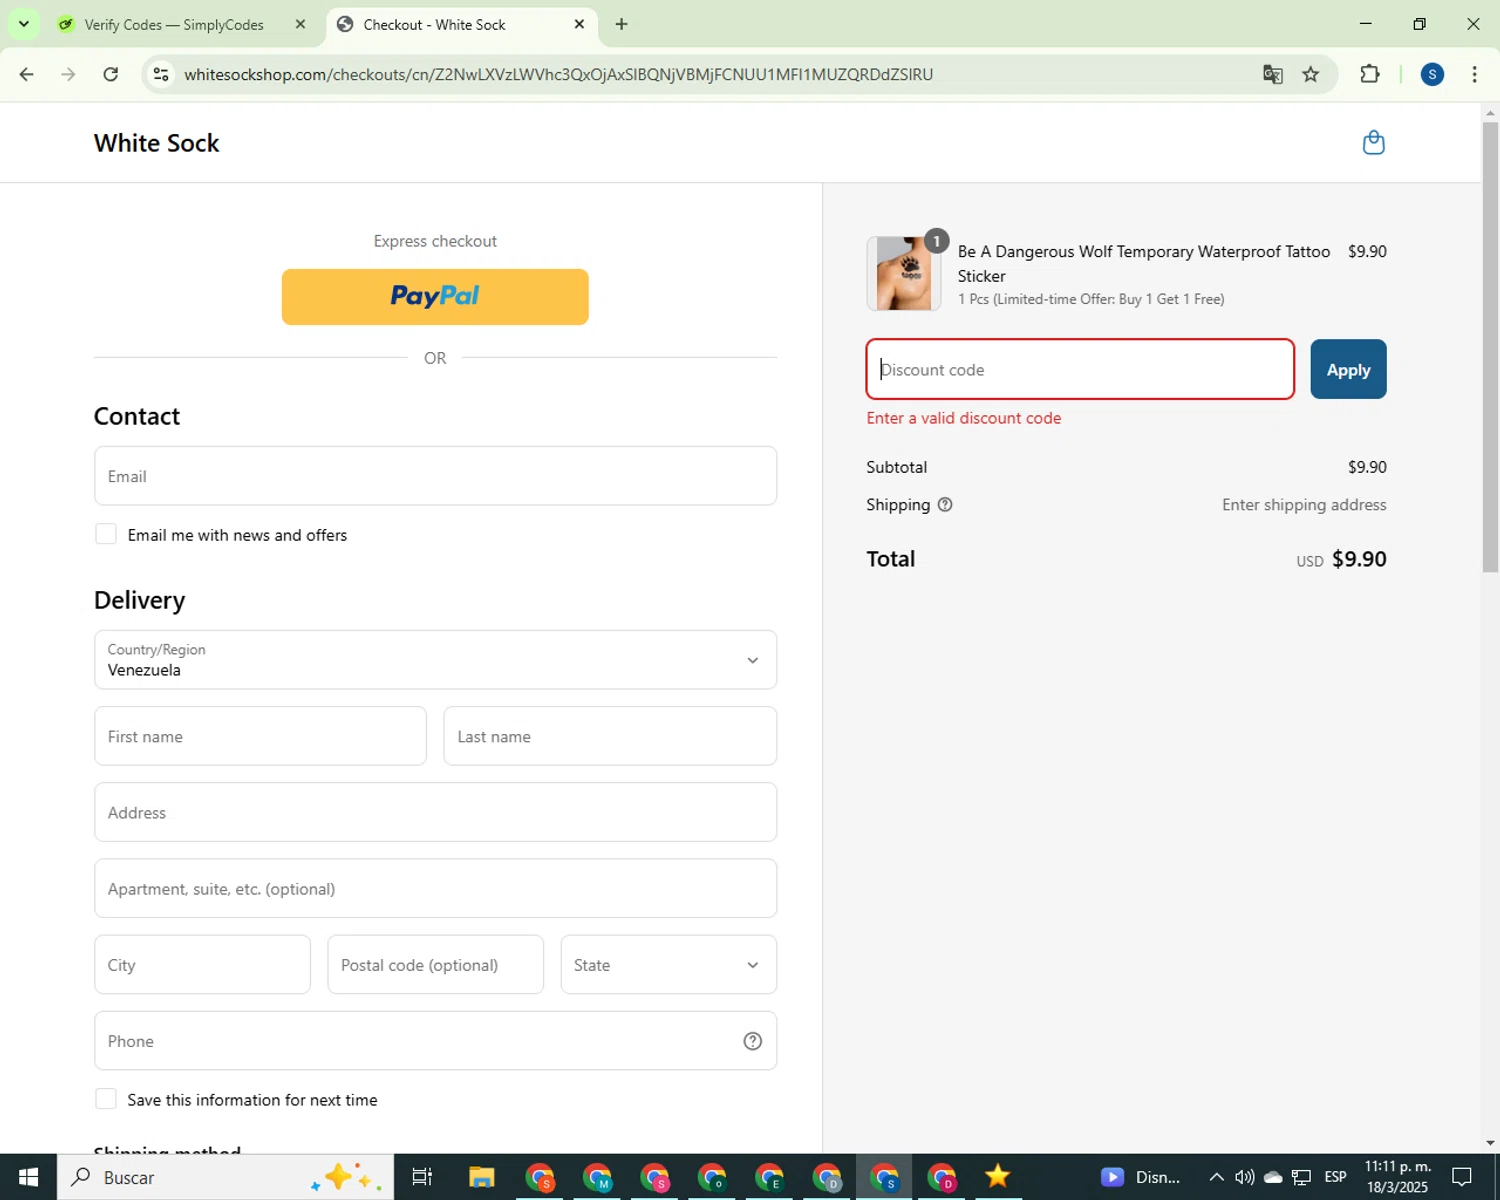Open the browser Extensions puzzle icon
1500x1200 pixels.
tap(1370, 74)
